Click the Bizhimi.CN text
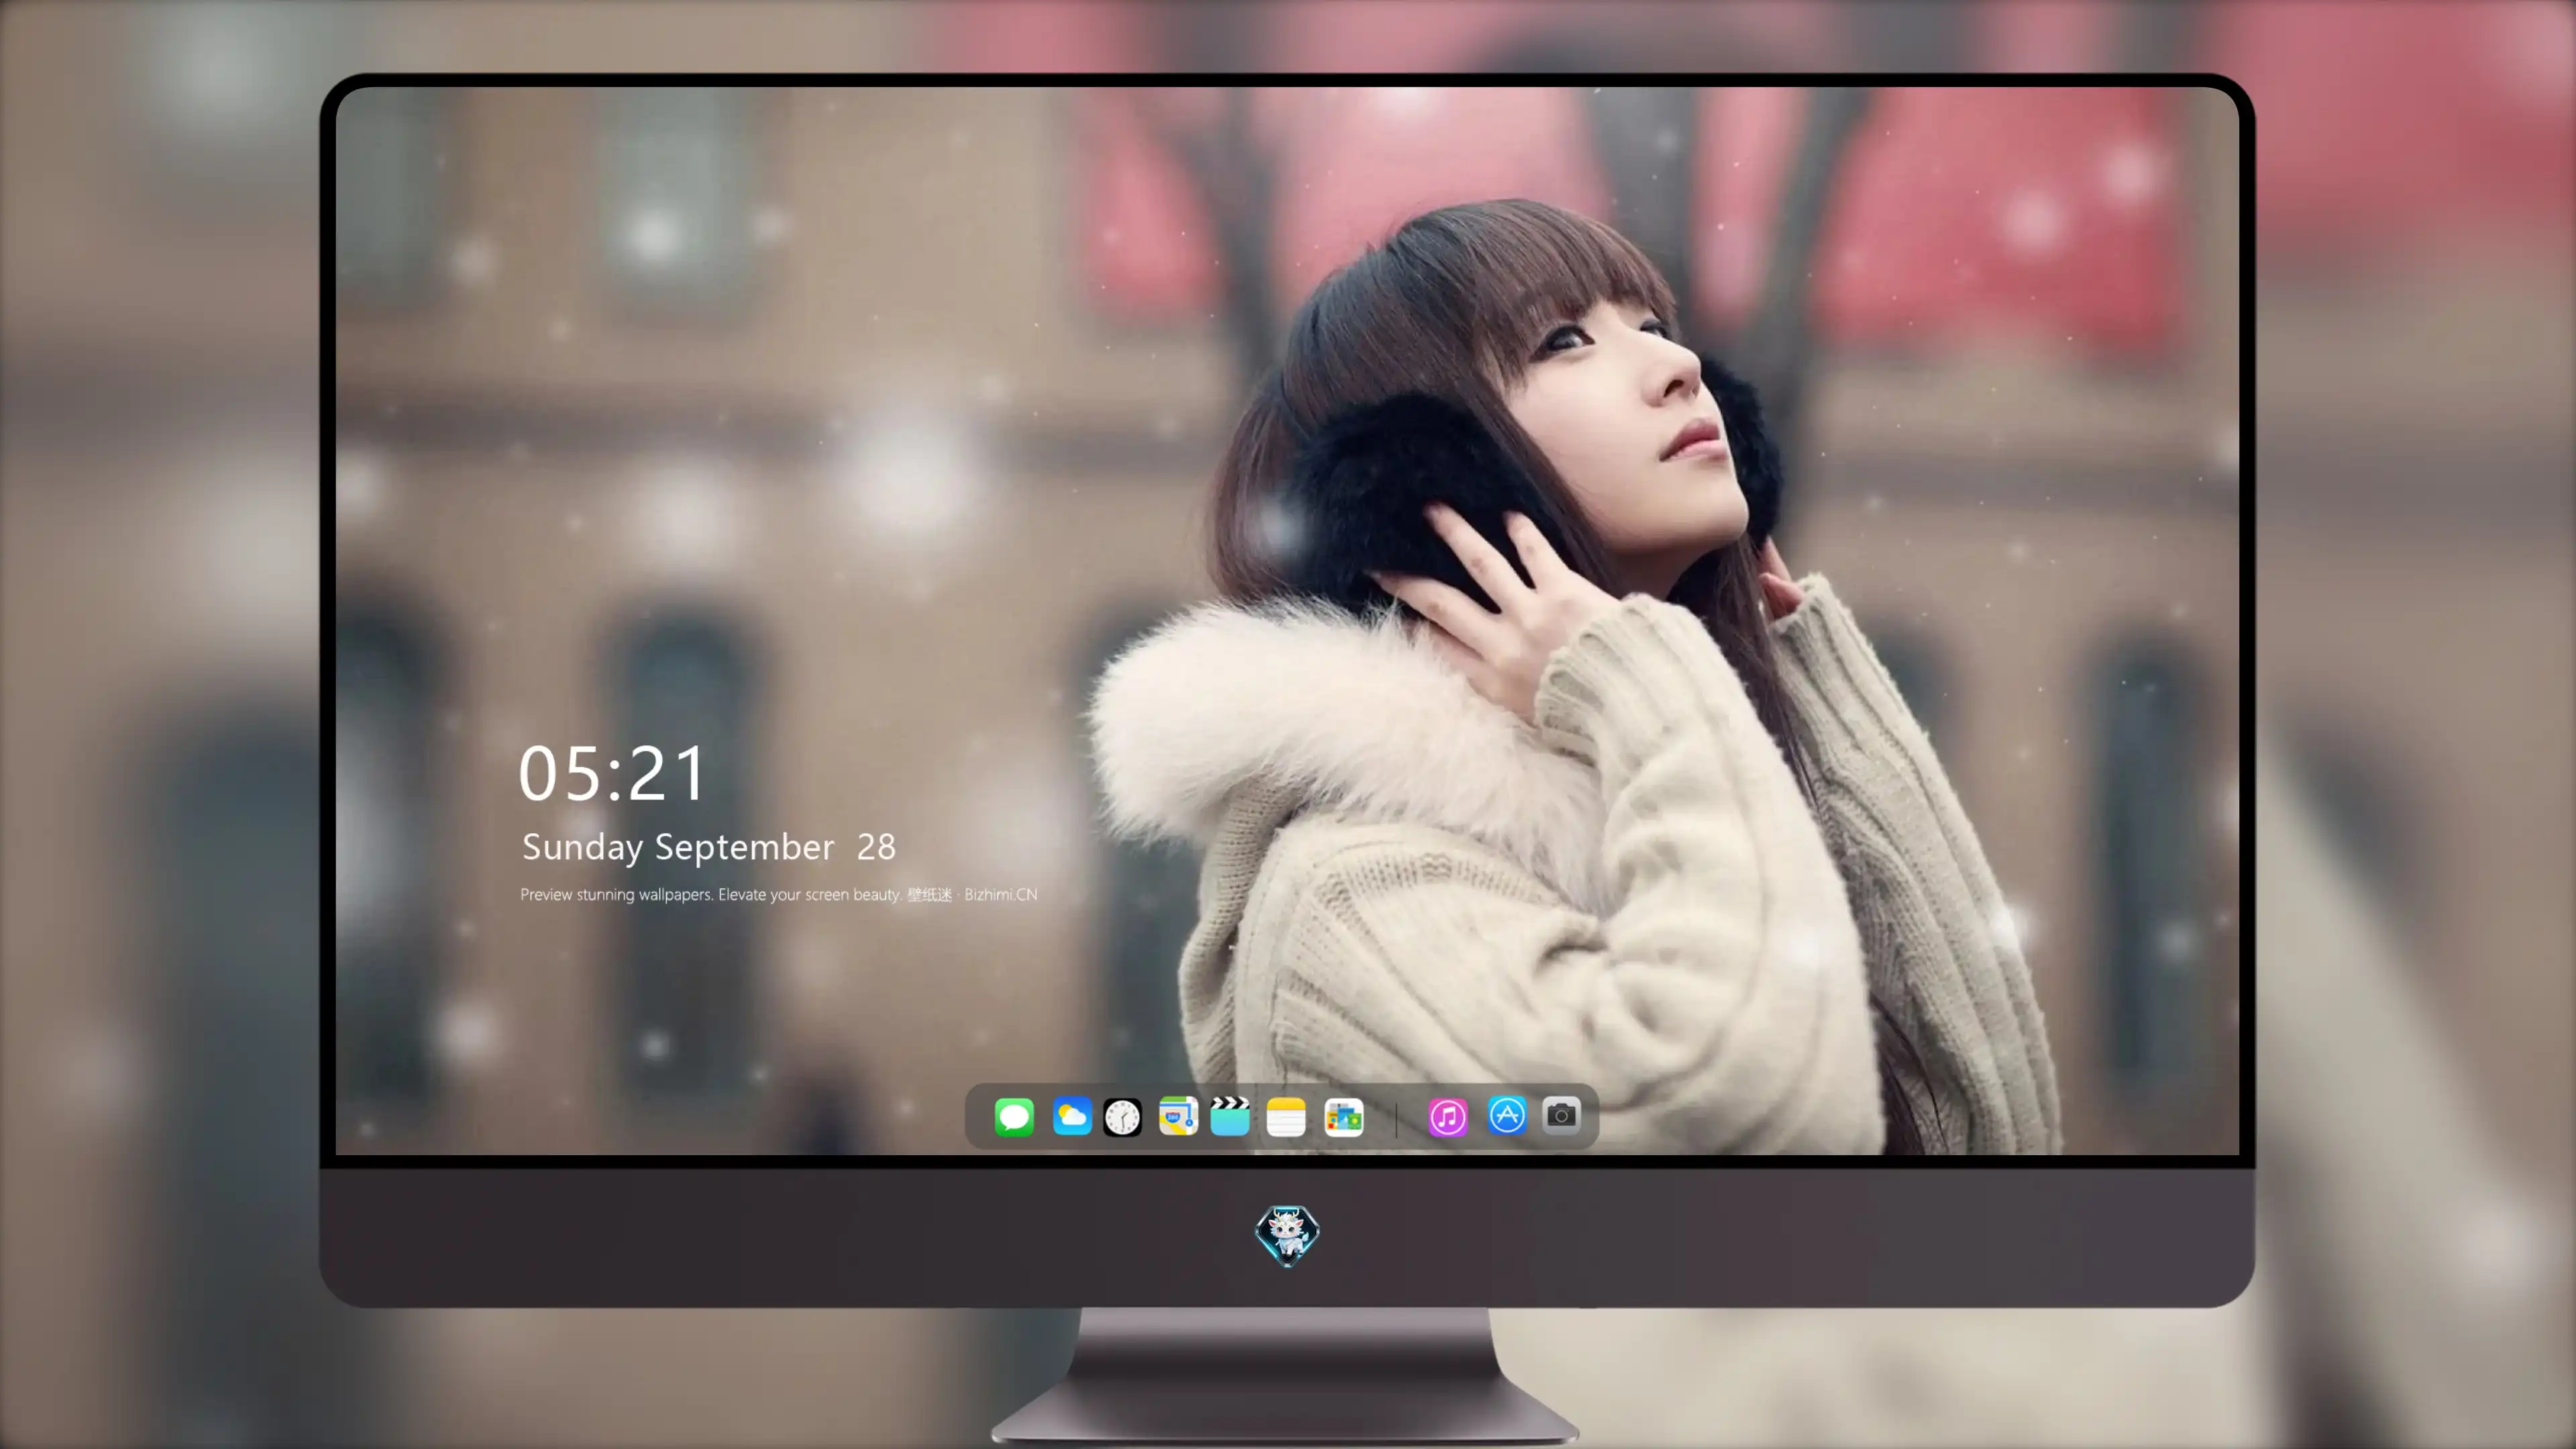The width and height of the screenshot is (2576, 1449). pos(1000,894)
